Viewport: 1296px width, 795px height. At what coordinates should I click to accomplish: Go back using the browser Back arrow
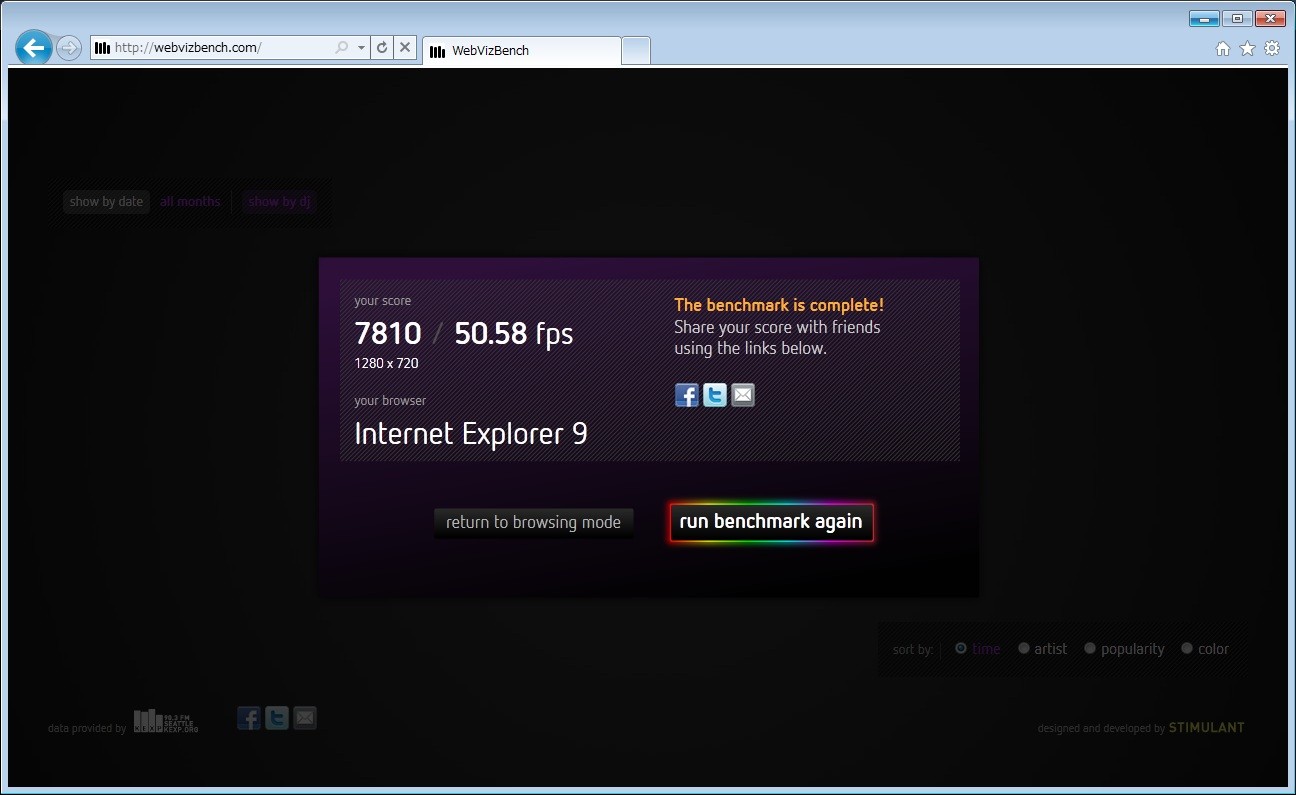[34, 47]
